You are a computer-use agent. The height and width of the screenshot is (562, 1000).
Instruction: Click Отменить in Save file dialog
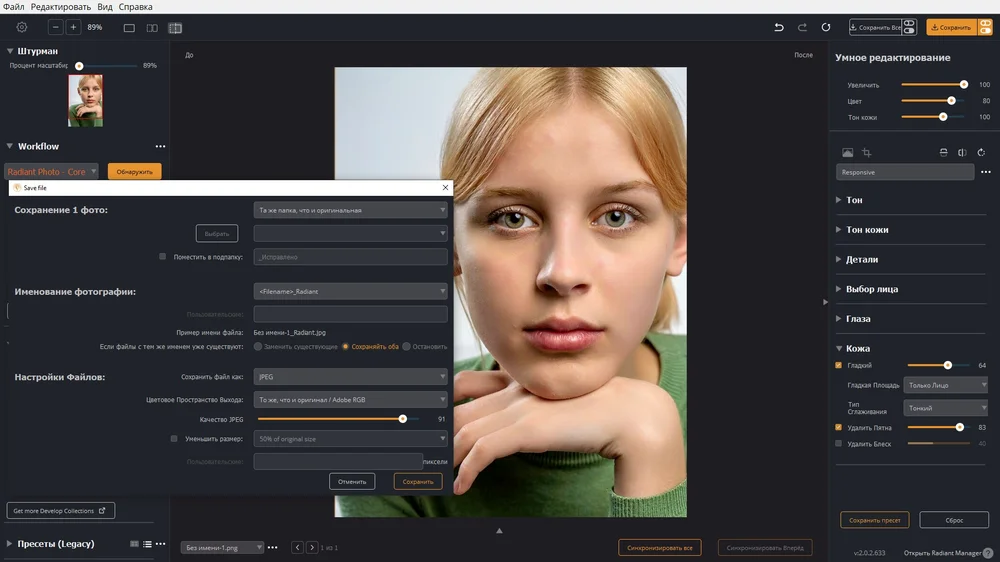pos(352,482)
